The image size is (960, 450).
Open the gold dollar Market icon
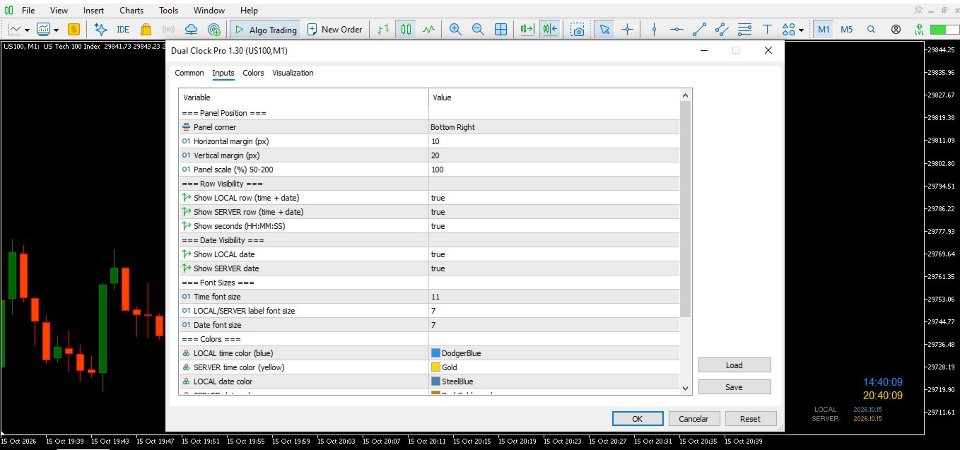(x=74, y=29)
